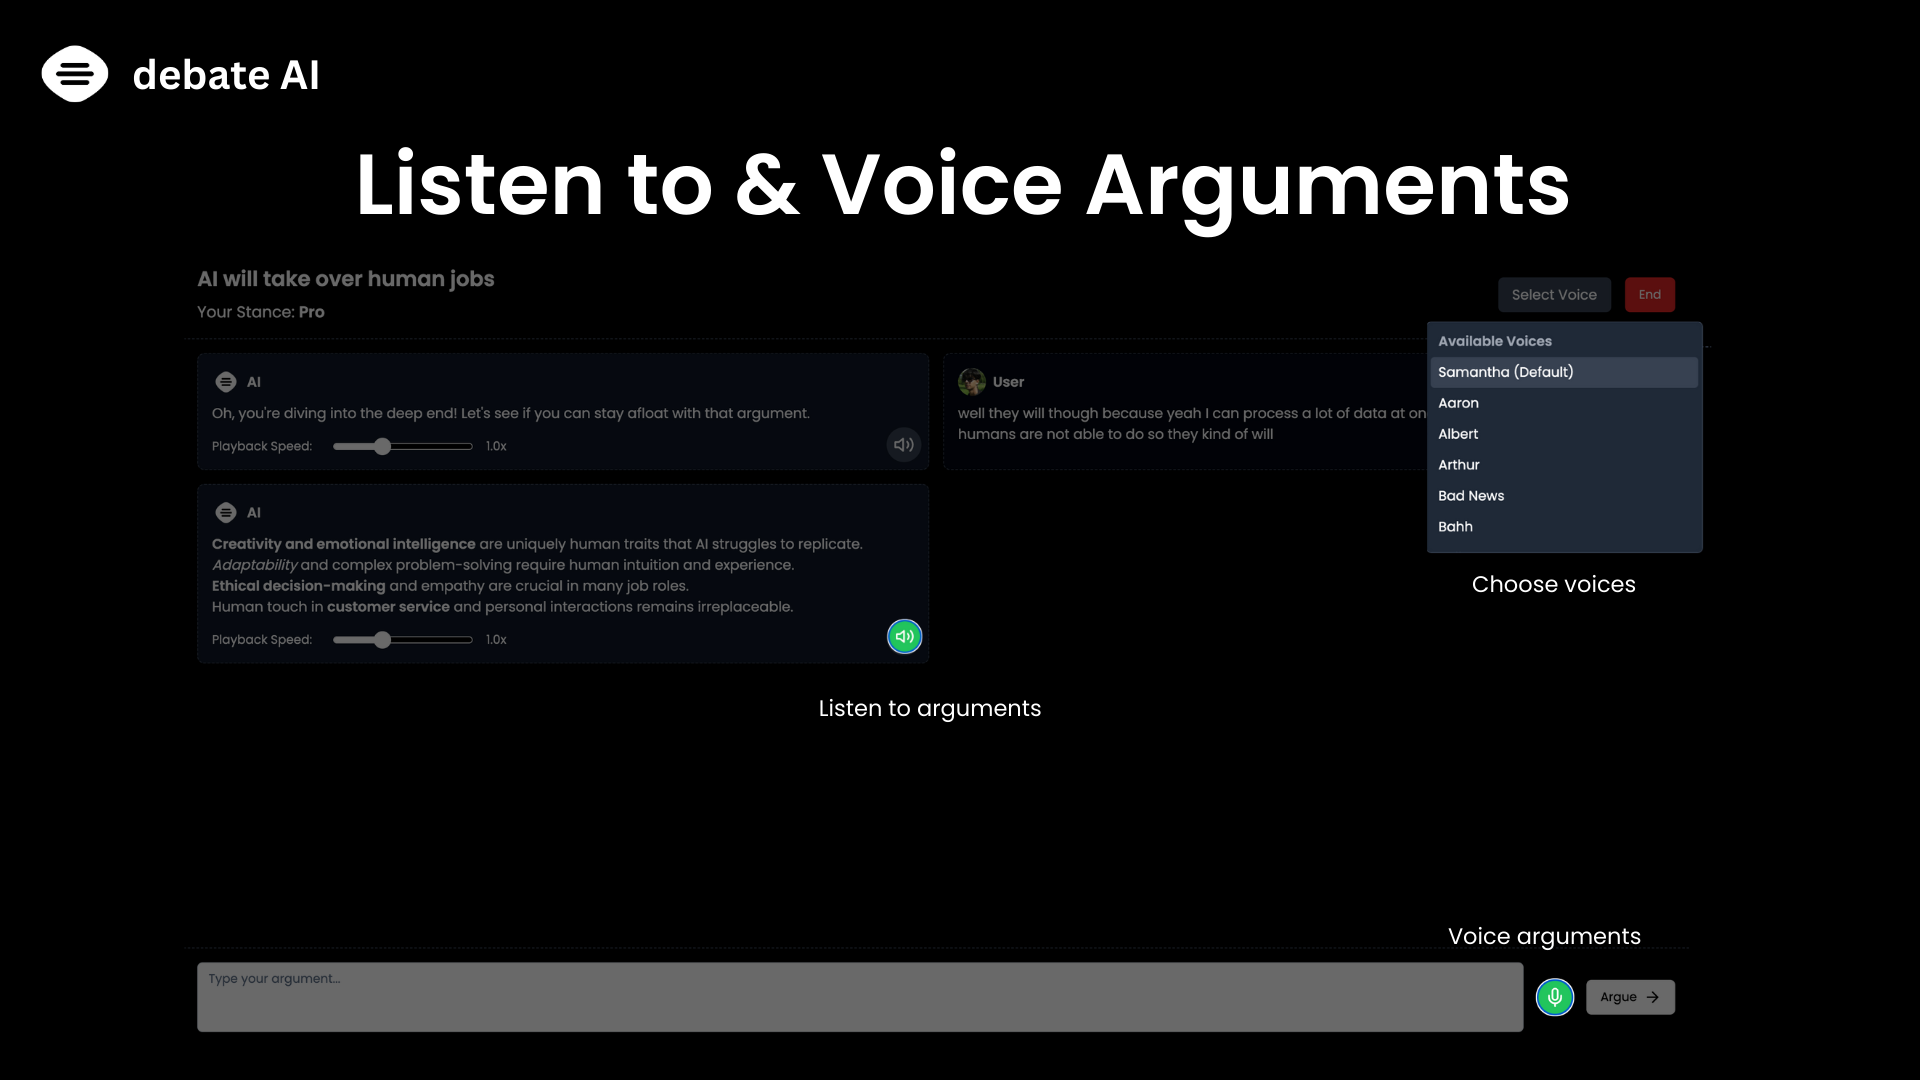This screenshot has height=1080, width=1920.
Task: Submit with the Argue button
Action: pyautogui.click(x=1630, y=997)
